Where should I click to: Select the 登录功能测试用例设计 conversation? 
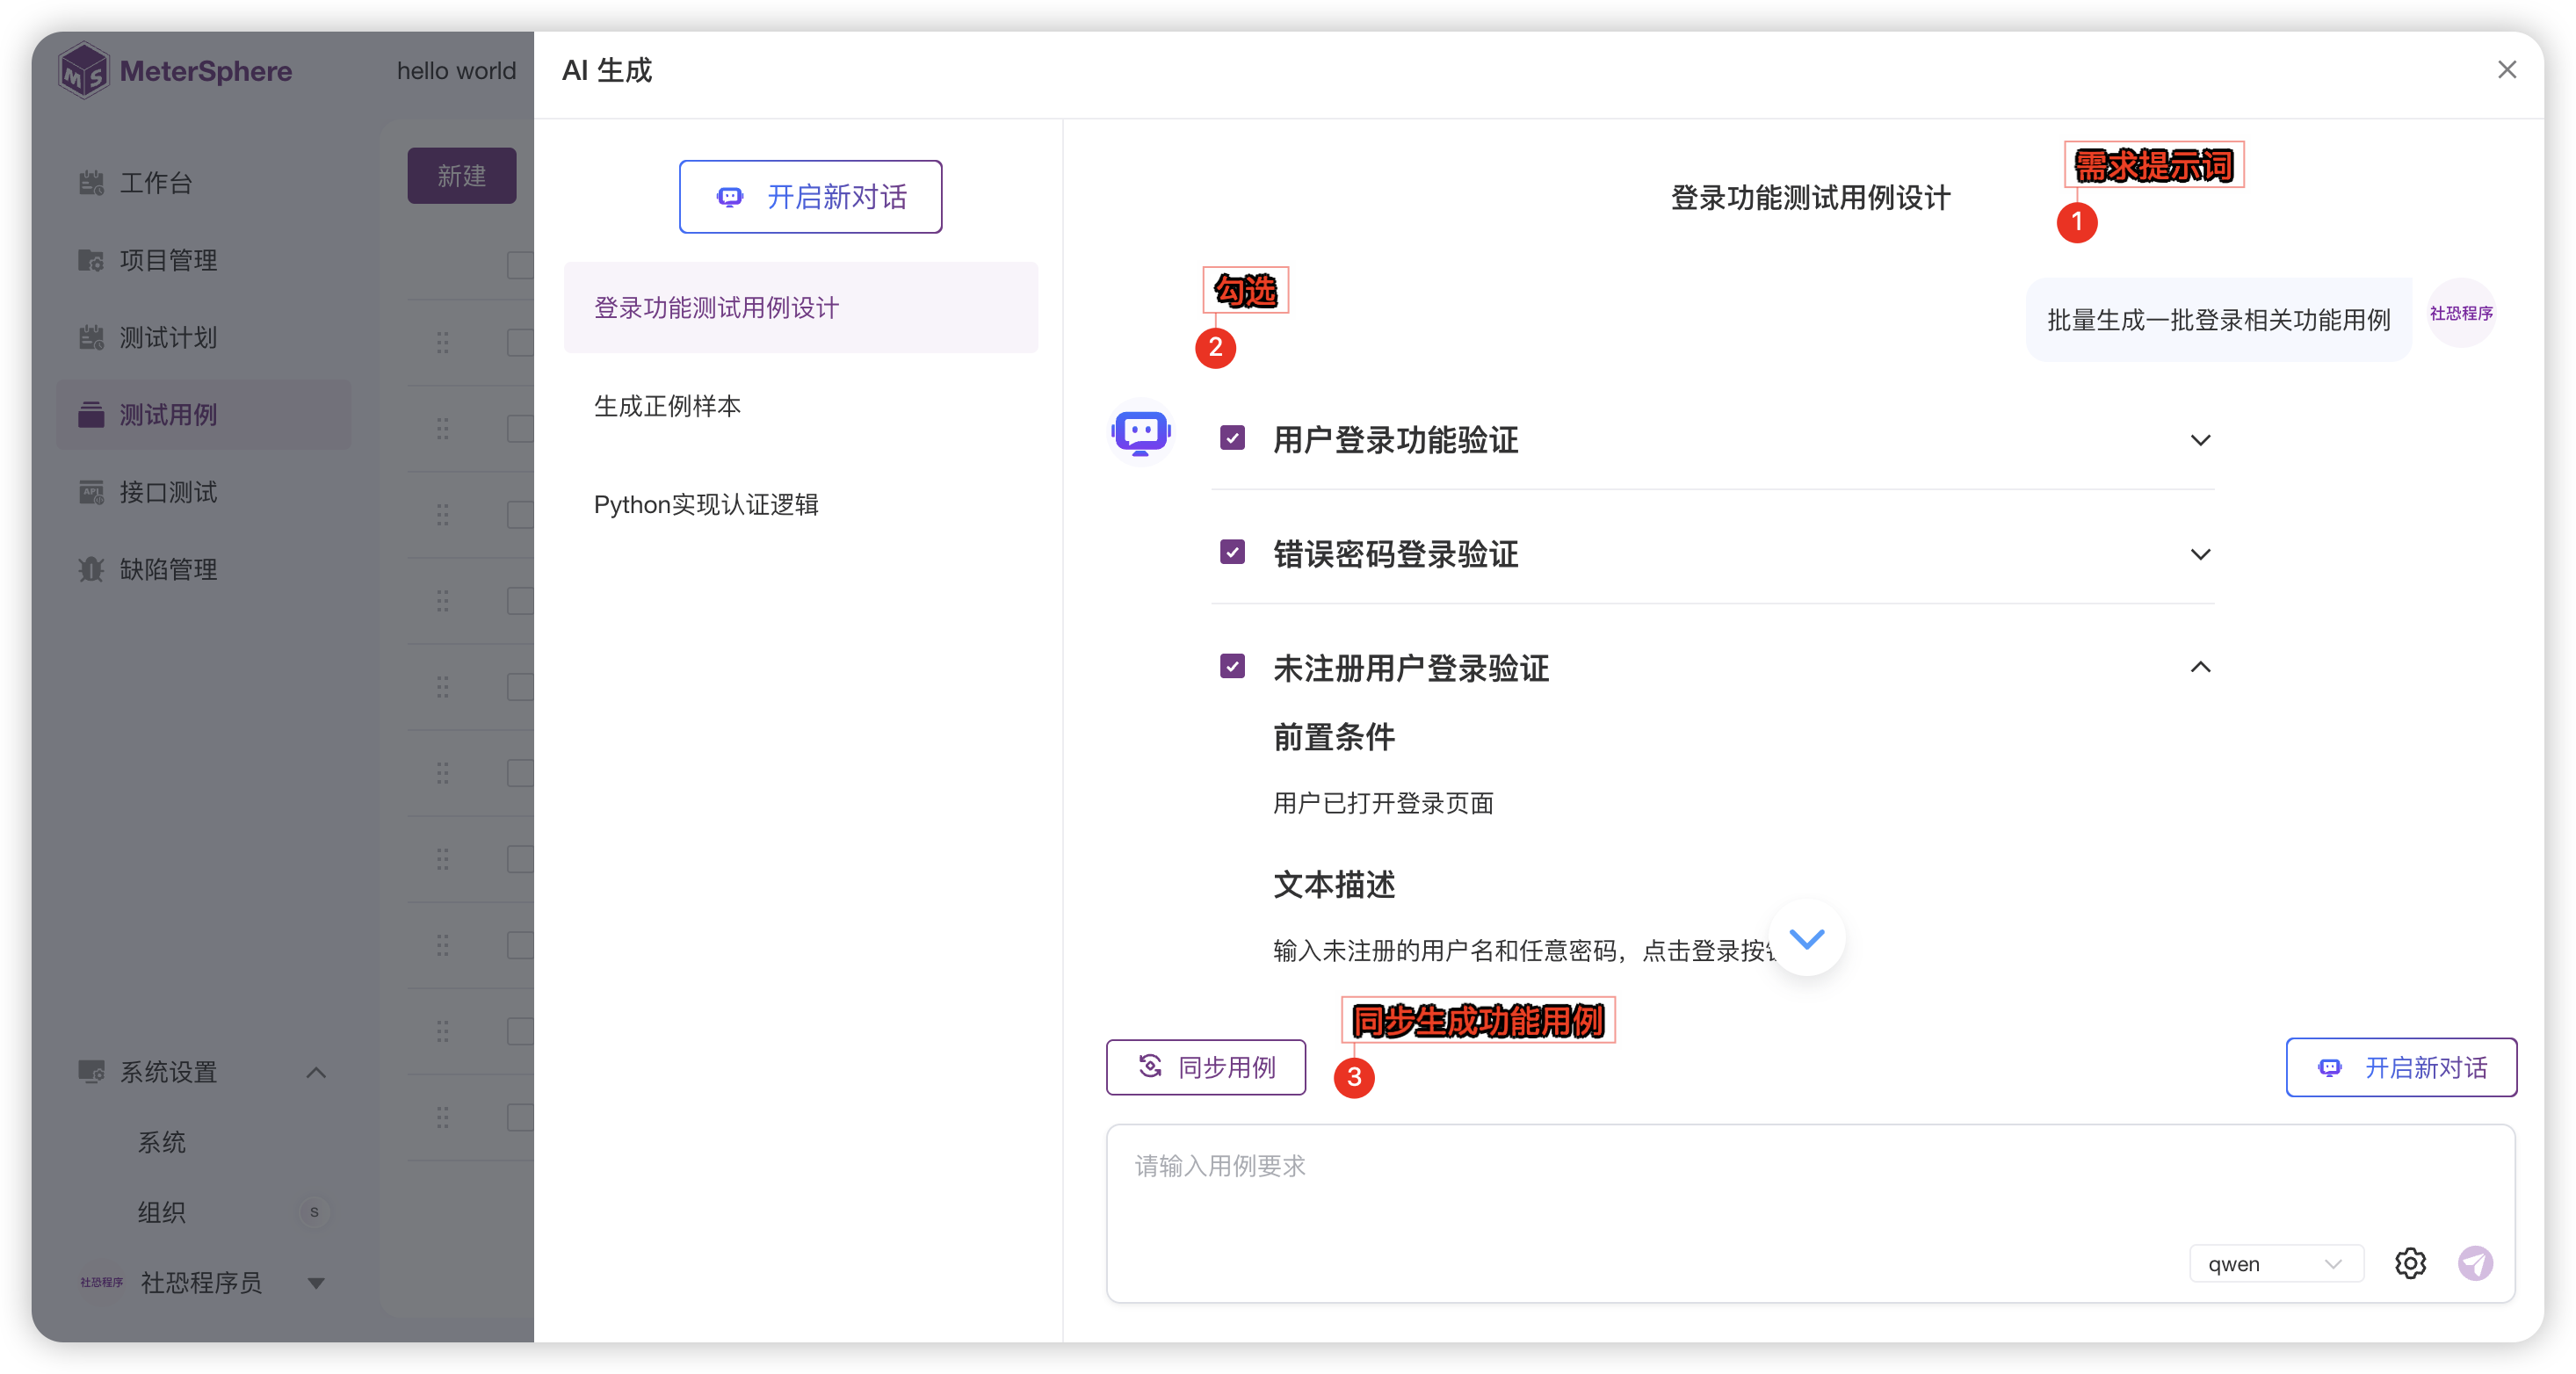pos(800,308)
